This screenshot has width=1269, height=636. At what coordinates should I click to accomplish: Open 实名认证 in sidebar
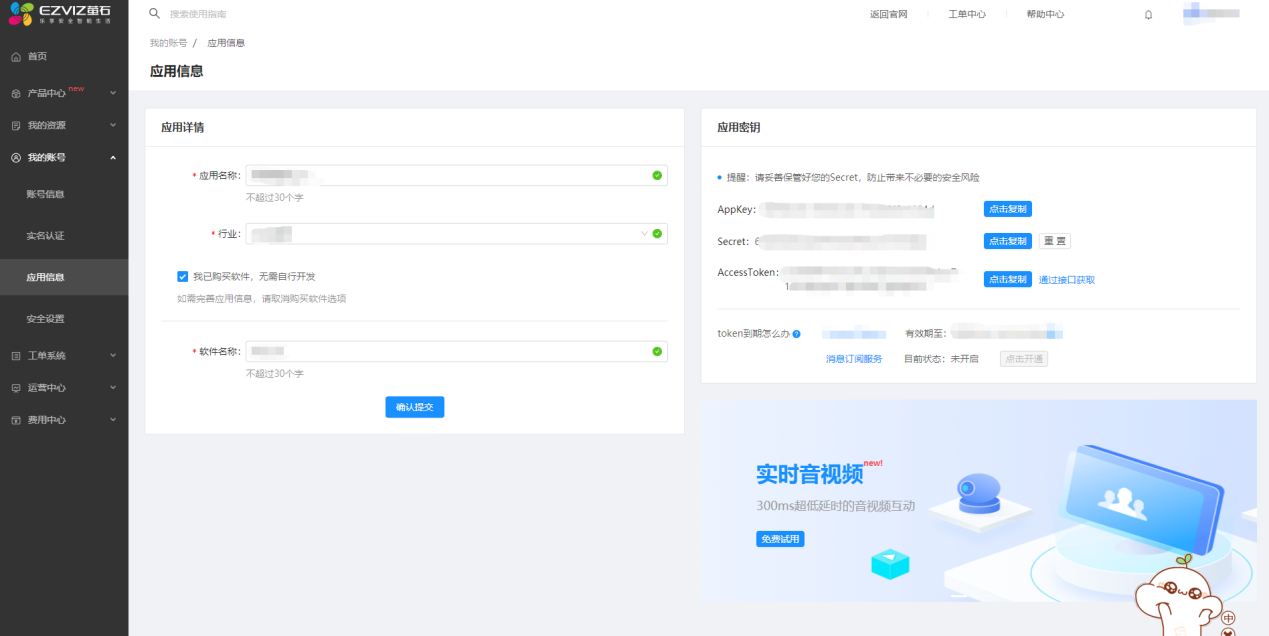45,236
